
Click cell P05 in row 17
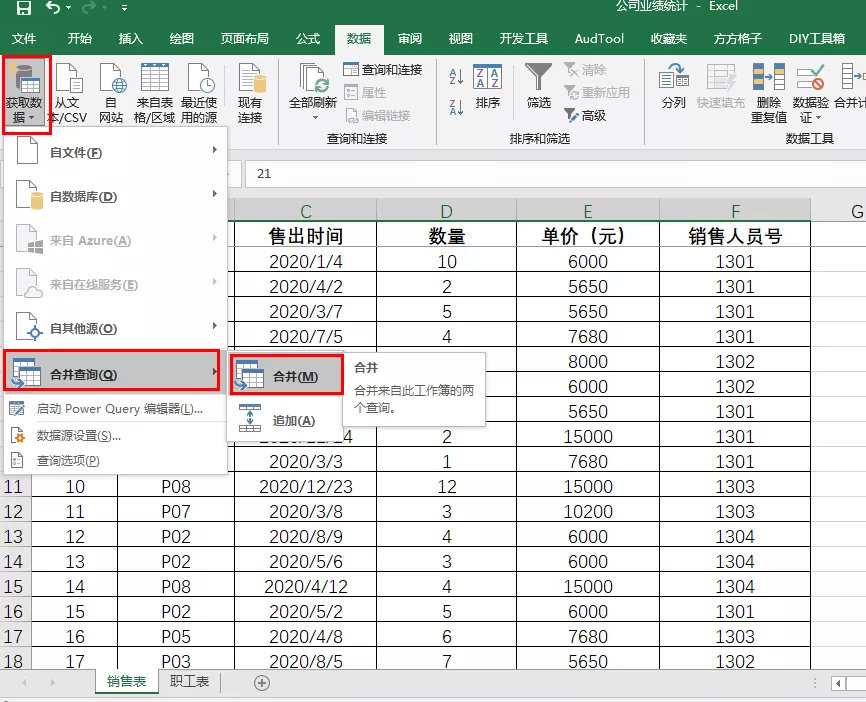(x=176, y=636)
